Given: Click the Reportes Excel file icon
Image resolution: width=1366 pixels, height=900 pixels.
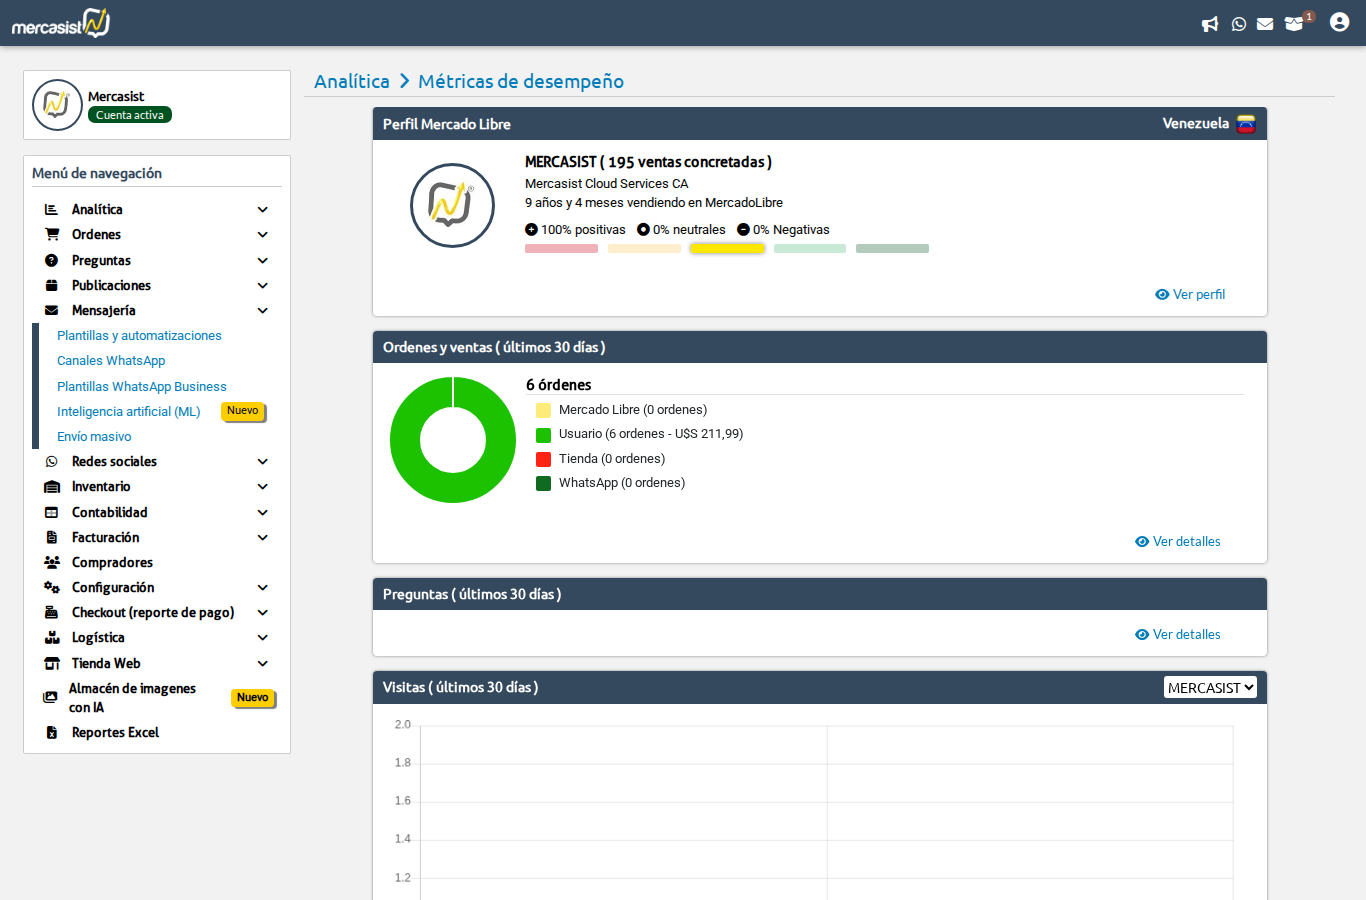Looking at the screenshot, I should (52, 733).
